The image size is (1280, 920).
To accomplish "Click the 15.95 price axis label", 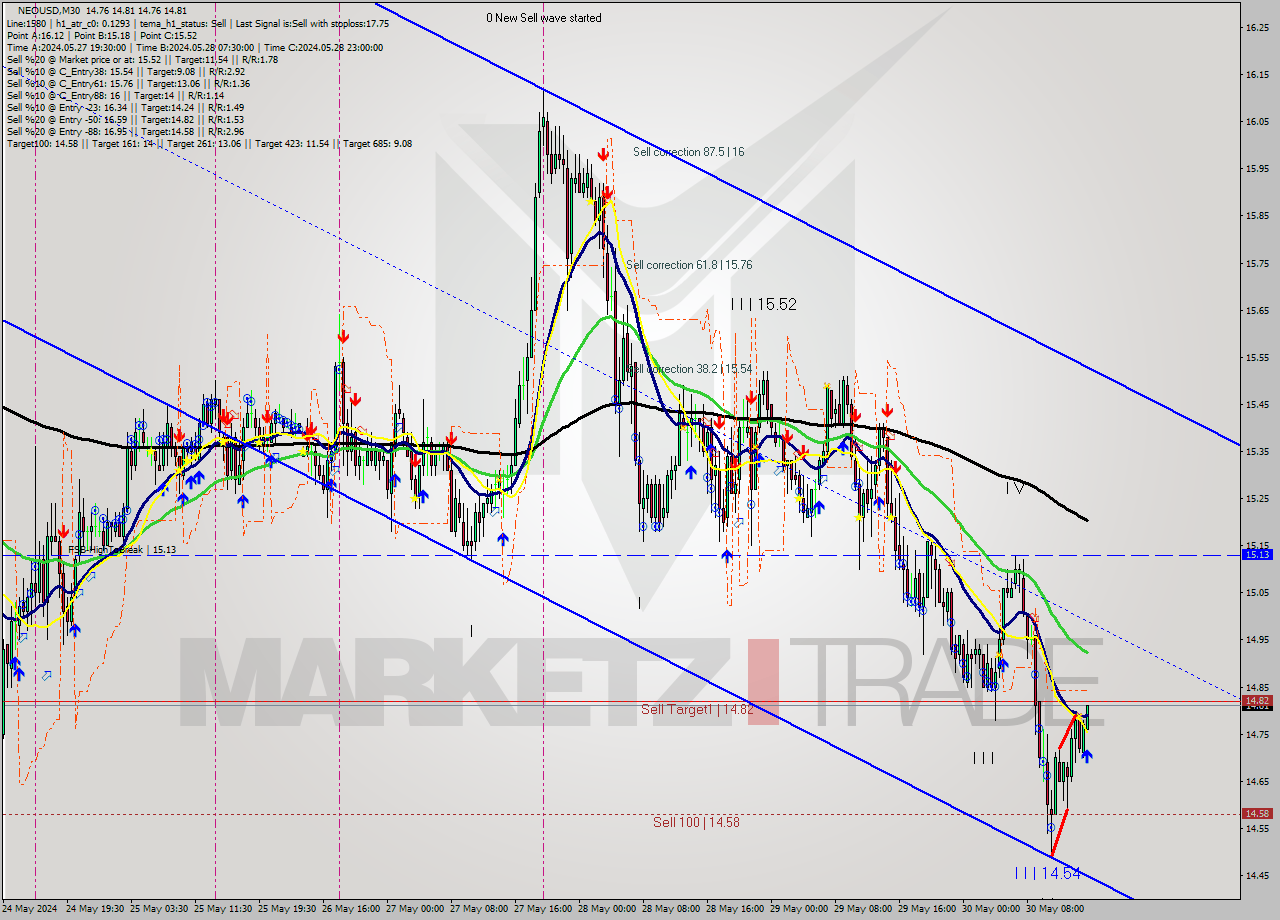I will tap(1256, 168).
